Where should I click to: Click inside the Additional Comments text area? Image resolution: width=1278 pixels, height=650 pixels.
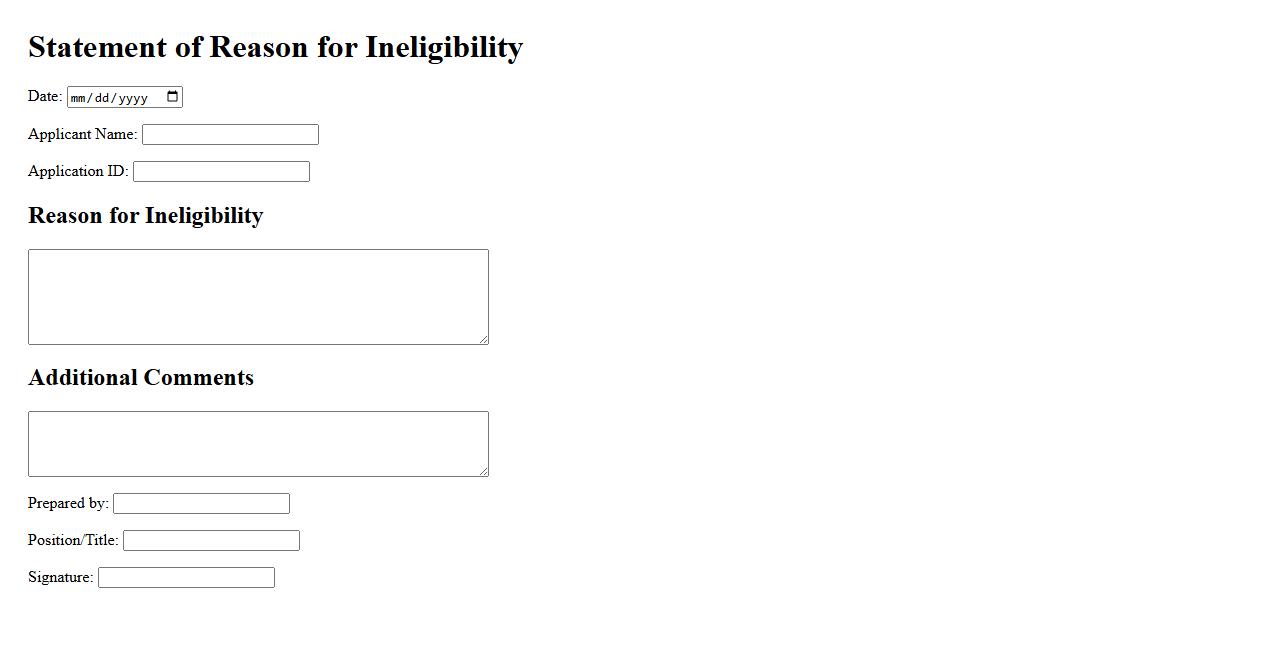click(258, 444)
